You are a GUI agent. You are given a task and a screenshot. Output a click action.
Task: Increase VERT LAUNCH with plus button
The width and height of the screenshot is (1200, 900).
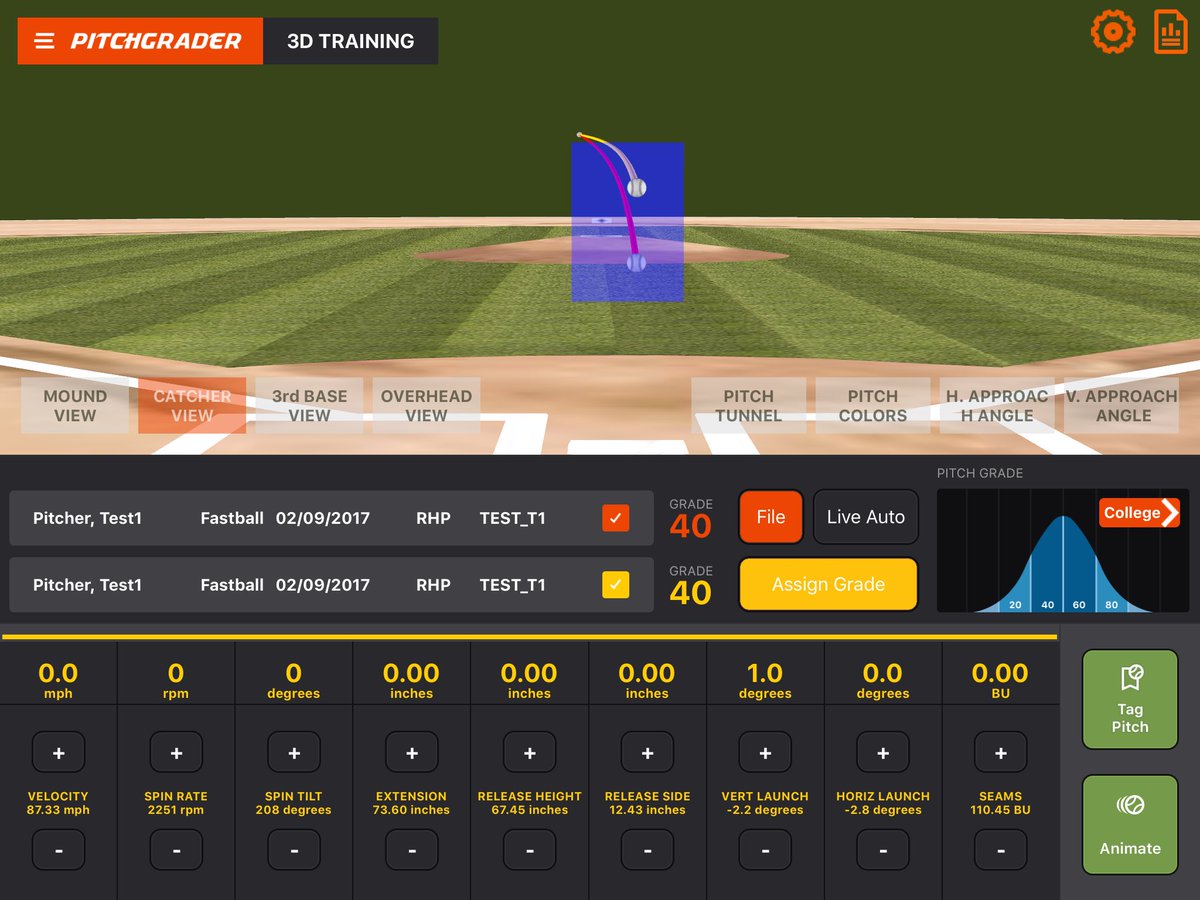766,753
